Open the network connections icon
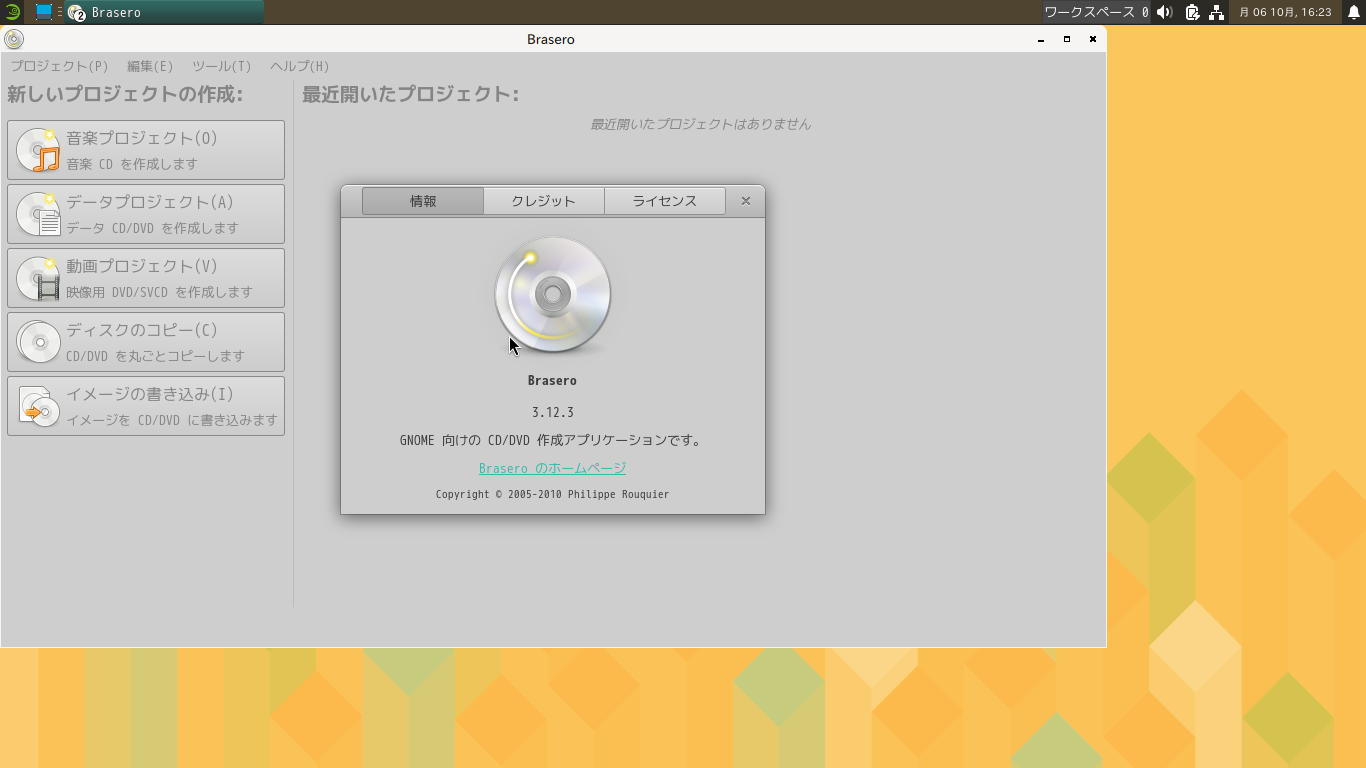The image size is (1366, 768). click(1217, 12)
